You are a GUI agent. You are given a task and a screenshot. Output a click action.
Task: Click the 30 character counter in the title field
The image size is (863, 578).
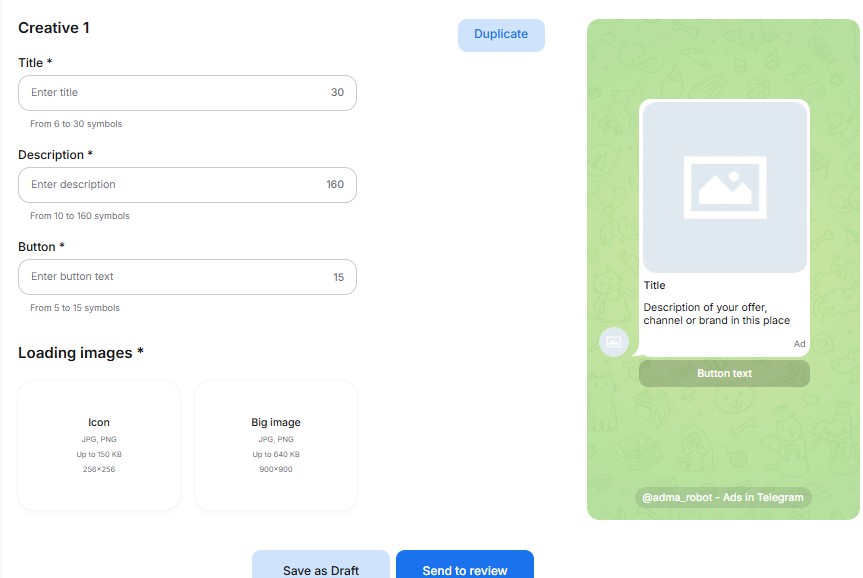pyautogui.click(x=337, y=93)
